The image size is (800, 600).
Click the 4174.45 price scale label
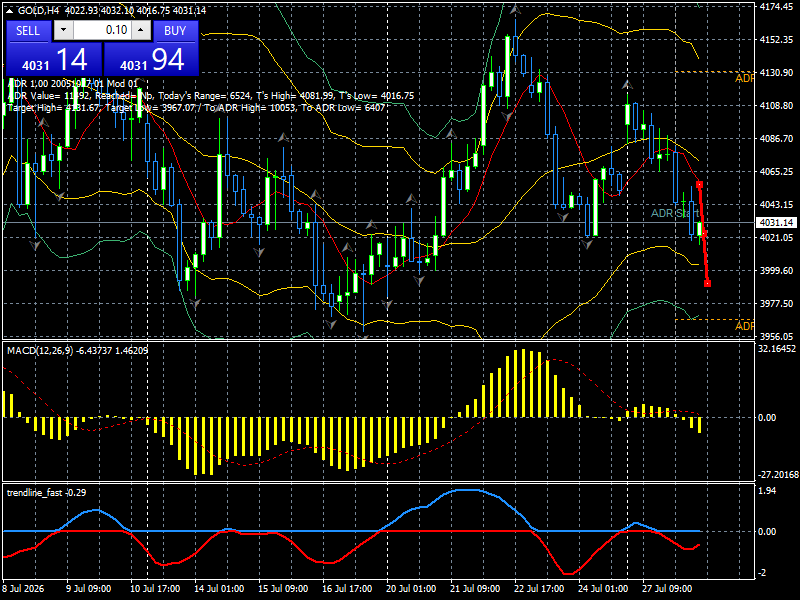click(777, 7)
